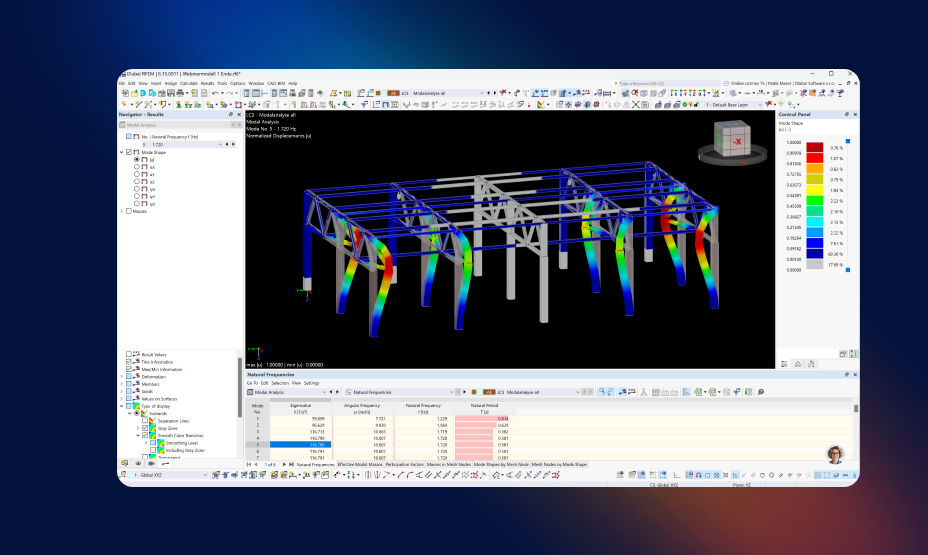The image size is (928, 555).
Task: Click previous mode arrow in Navigator
Action: tap(227, 144)
